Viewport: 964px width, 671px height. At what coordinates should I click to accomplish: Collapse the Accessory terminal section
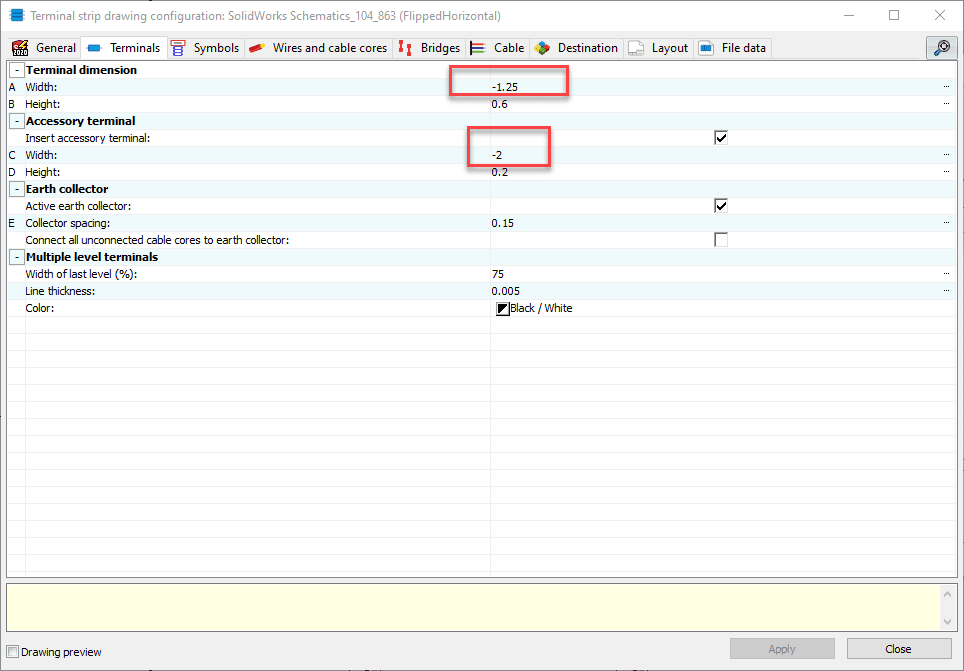click(17, 121)
